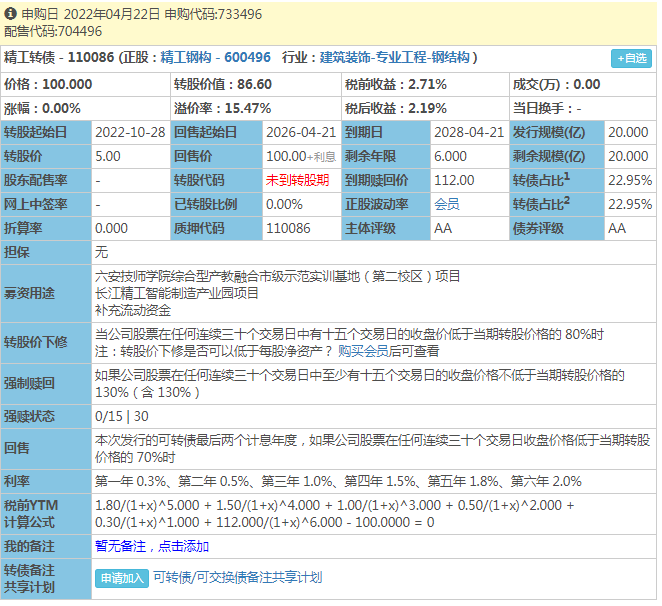This screenshot has width=662, height=606.
Task: Click the 转股起始日 value 2022-10-28
Action: 130,133
